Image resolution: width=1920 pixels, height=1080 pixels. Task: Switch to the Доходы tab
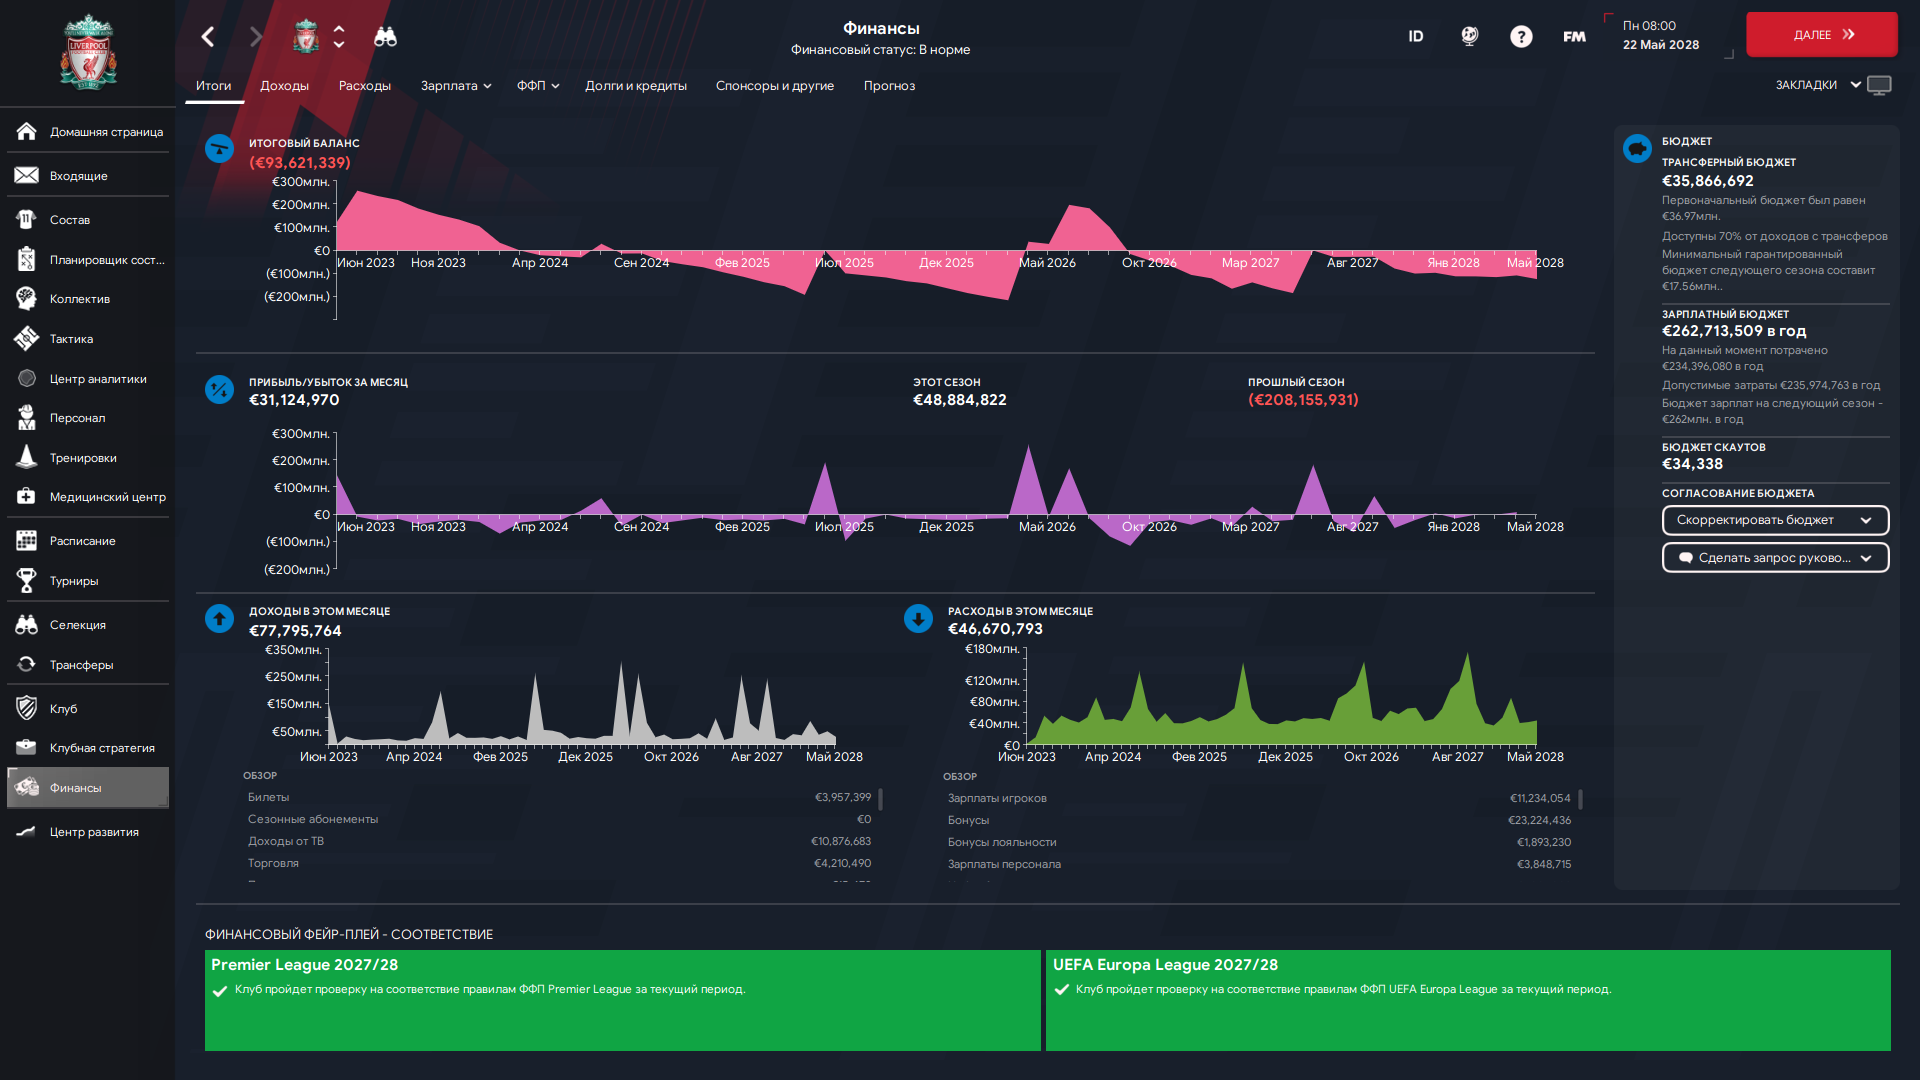[284, 86]
